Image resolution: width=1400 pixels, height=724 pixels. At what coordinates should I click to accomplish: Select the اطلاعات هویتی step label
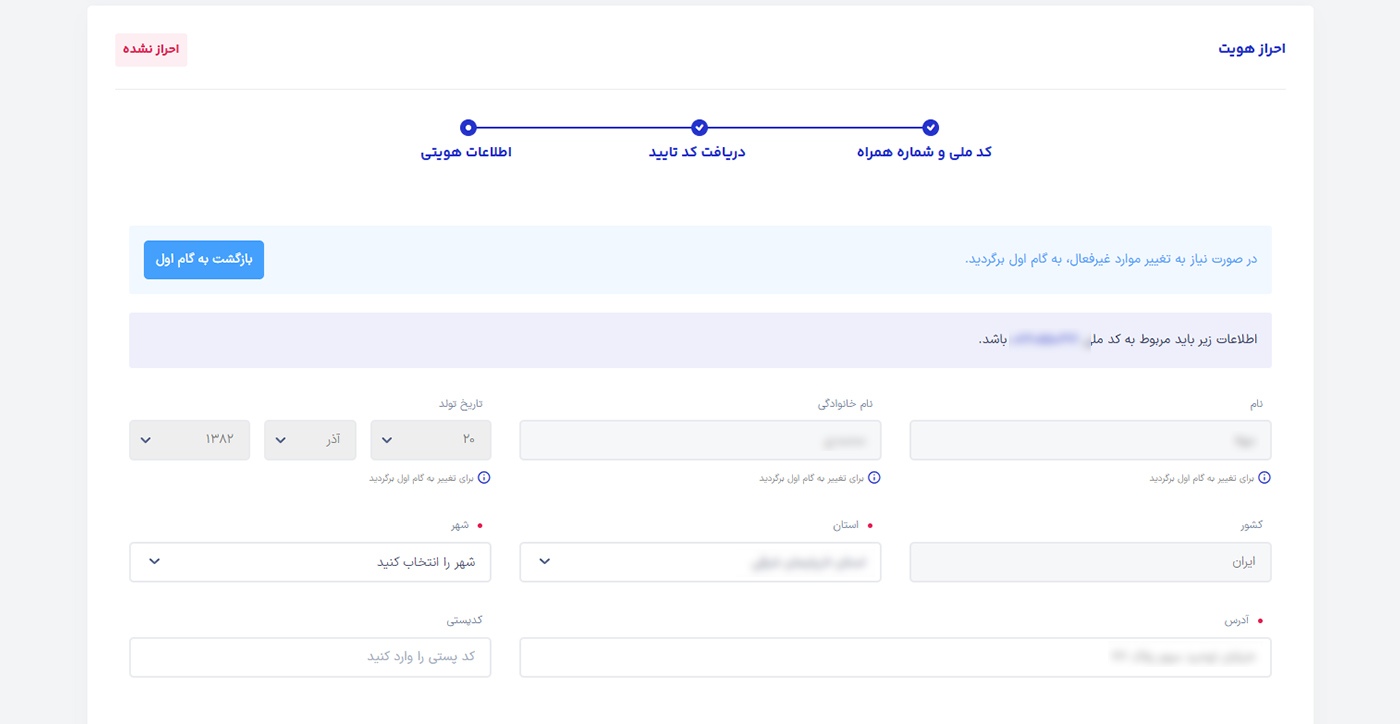tap(469, 152)
